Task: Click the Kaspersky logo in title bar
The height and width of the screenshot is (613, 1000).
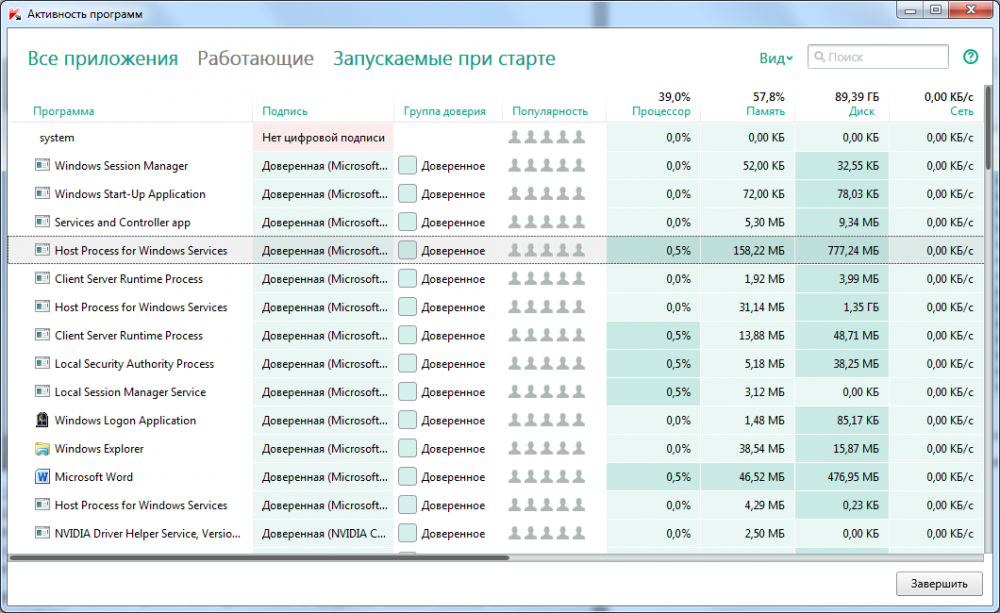Action: coord(13,14)
